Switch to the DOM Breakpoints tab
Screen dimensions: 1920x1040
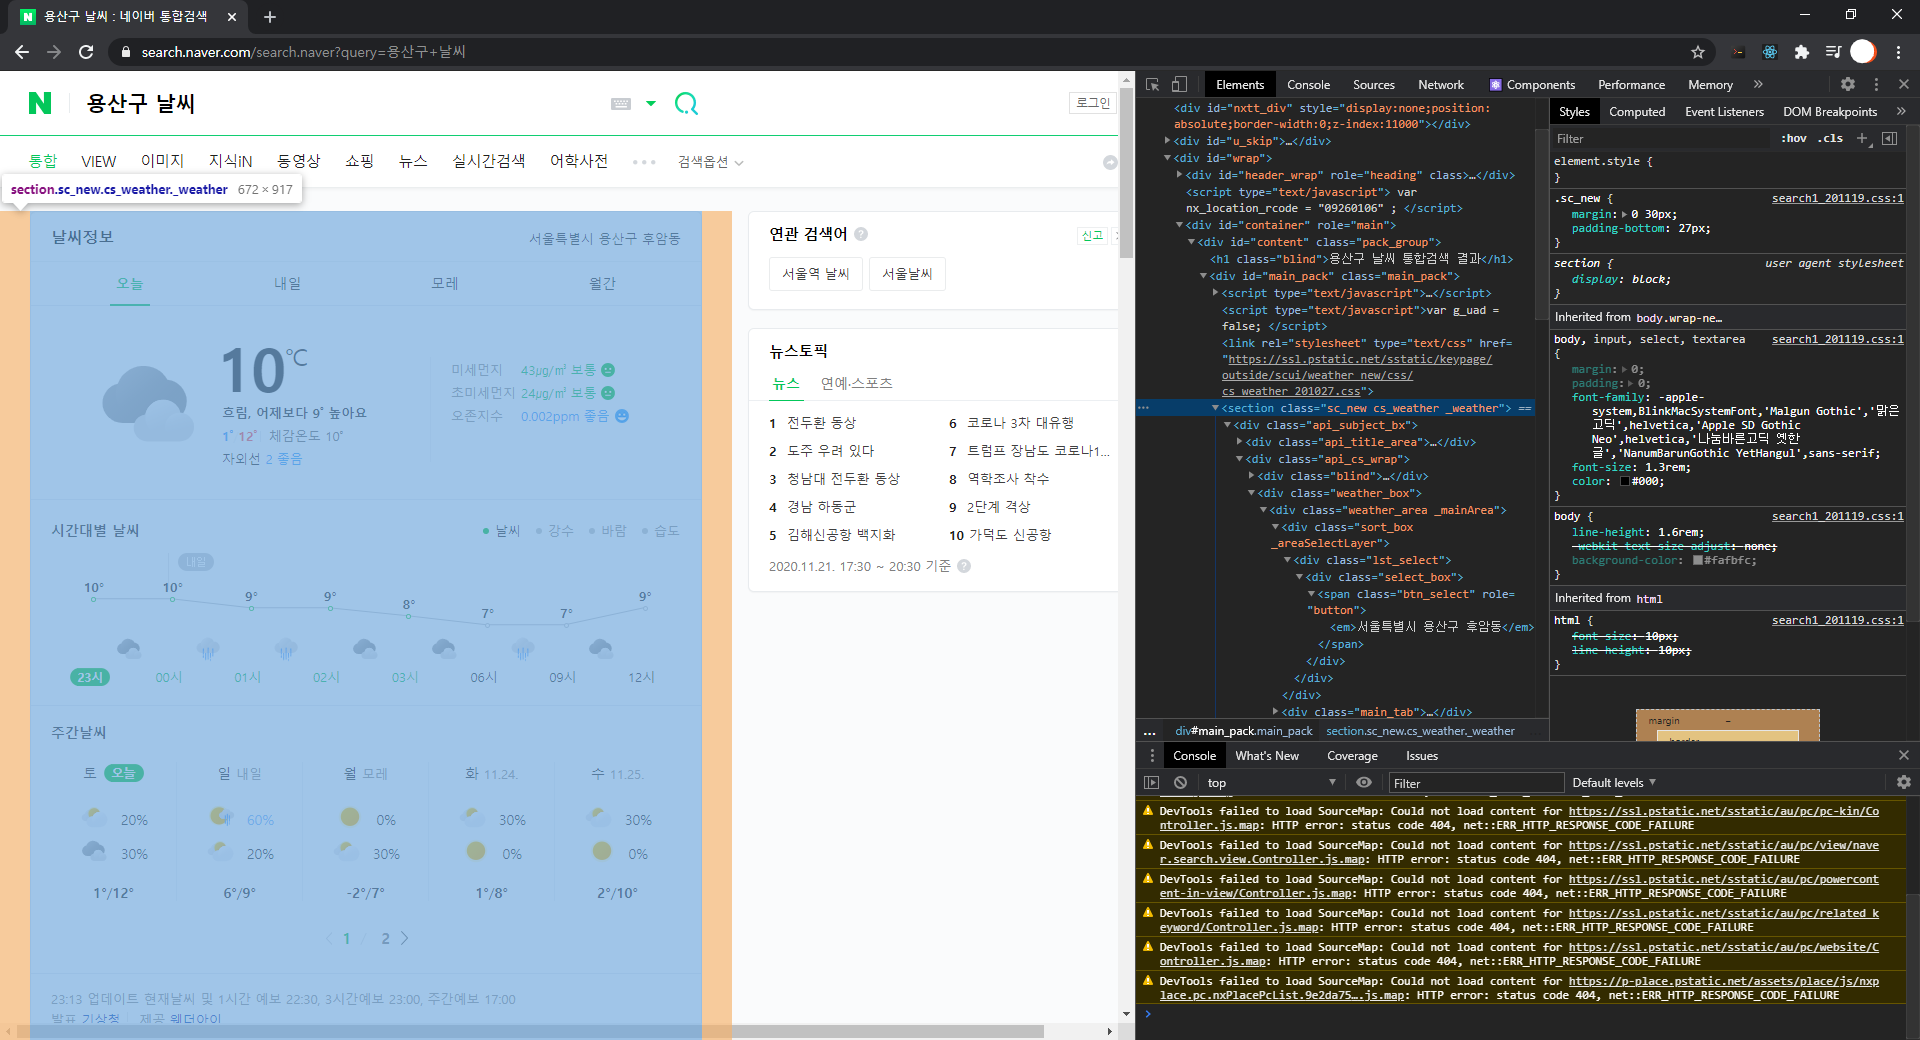tap(1830, 112)
